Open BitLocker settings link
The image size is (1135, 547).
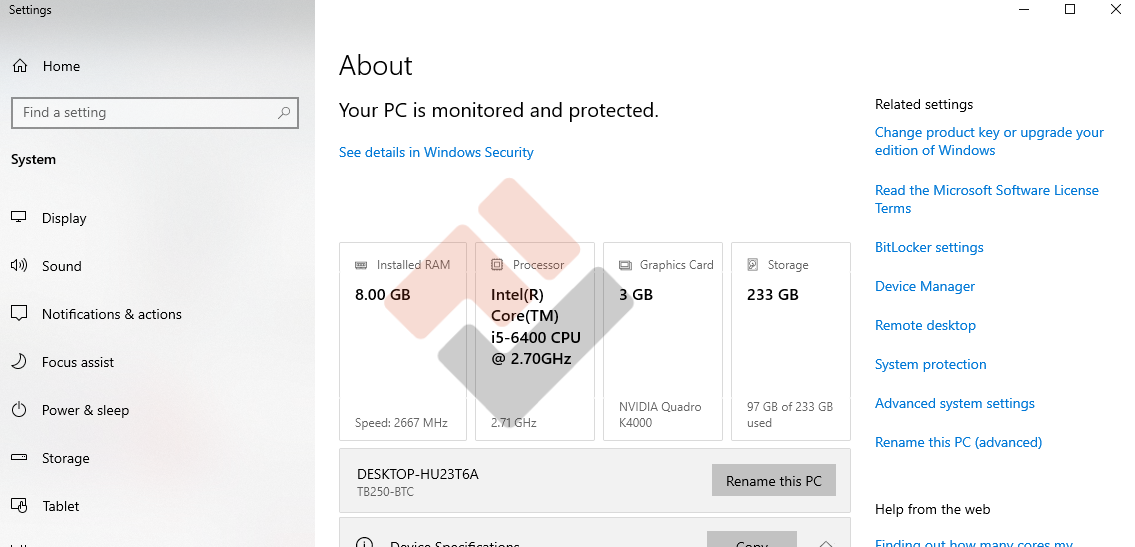[929, 248]
